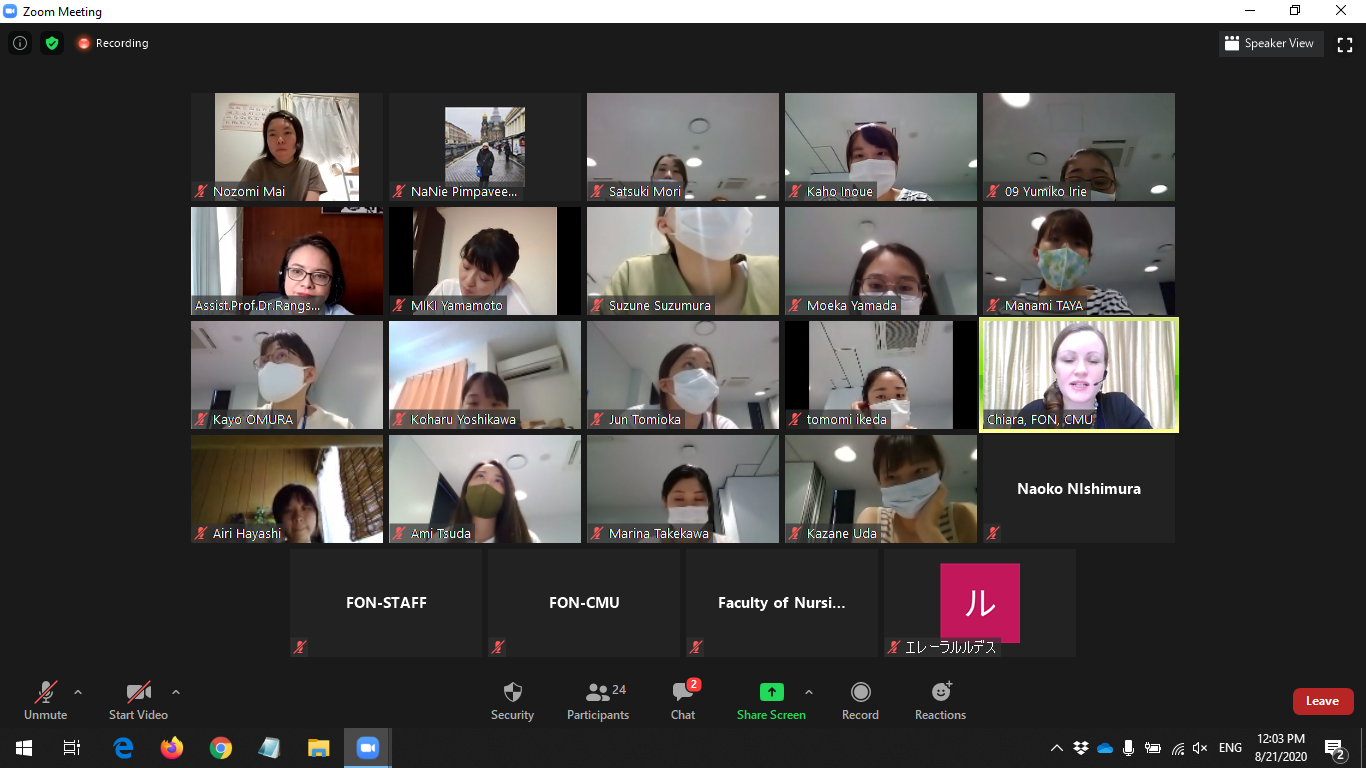
Task: Open the meeting information icon
Action: (19, 43)
